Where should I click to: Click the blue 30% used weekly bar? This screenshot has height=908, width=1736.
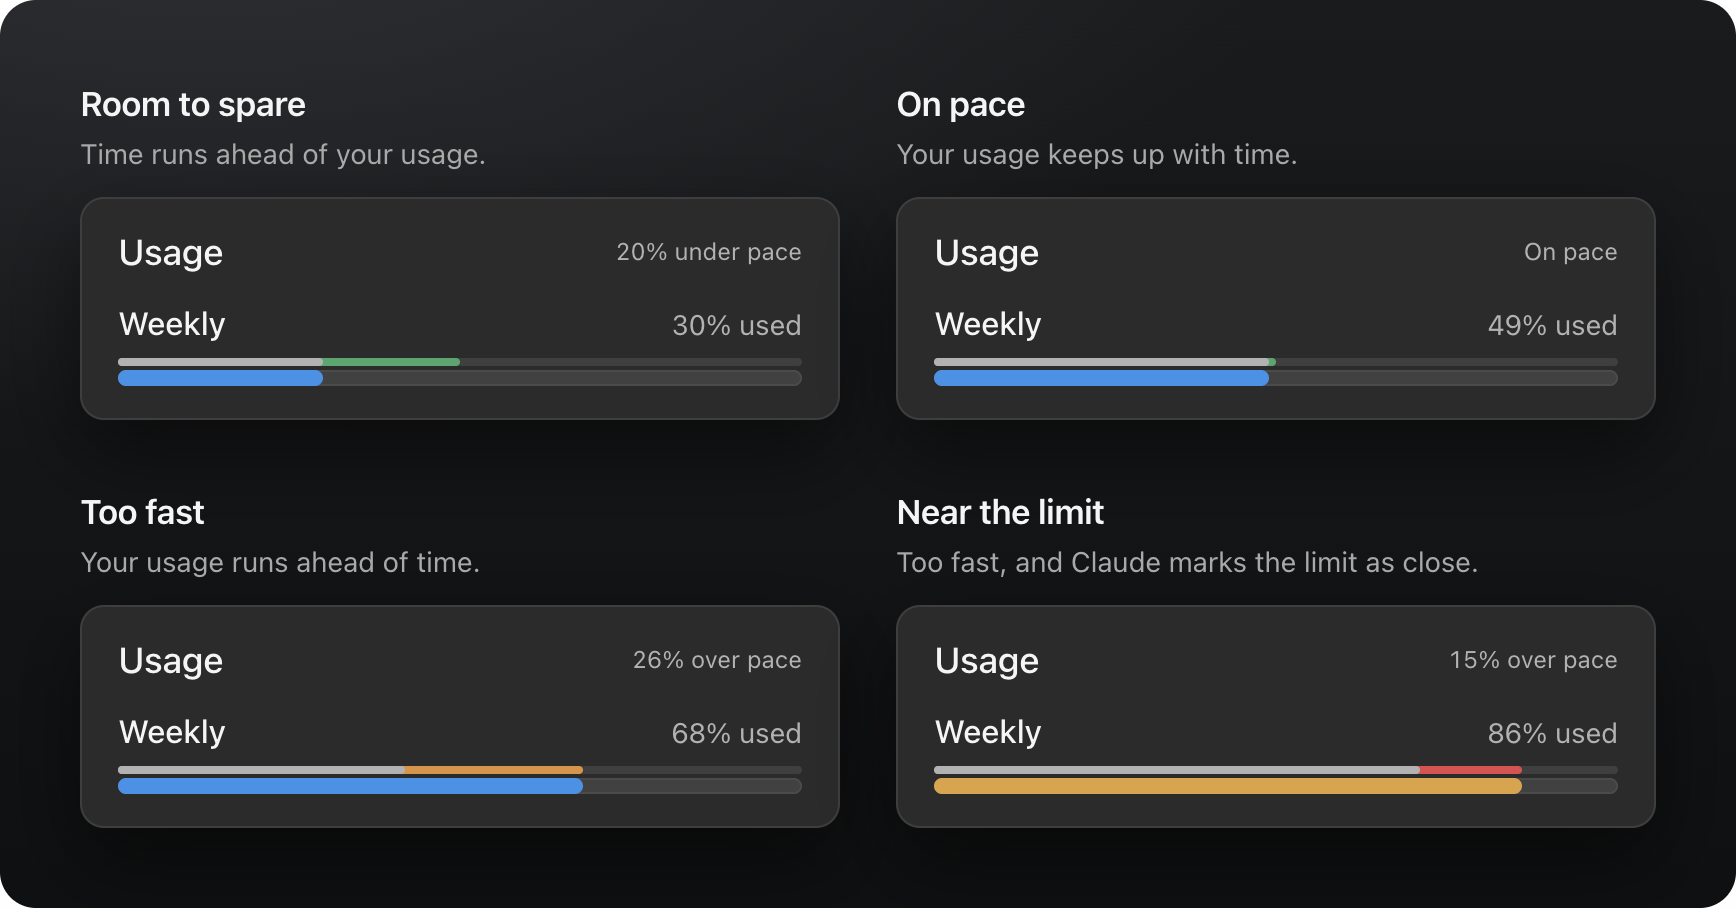coord(220,378)
